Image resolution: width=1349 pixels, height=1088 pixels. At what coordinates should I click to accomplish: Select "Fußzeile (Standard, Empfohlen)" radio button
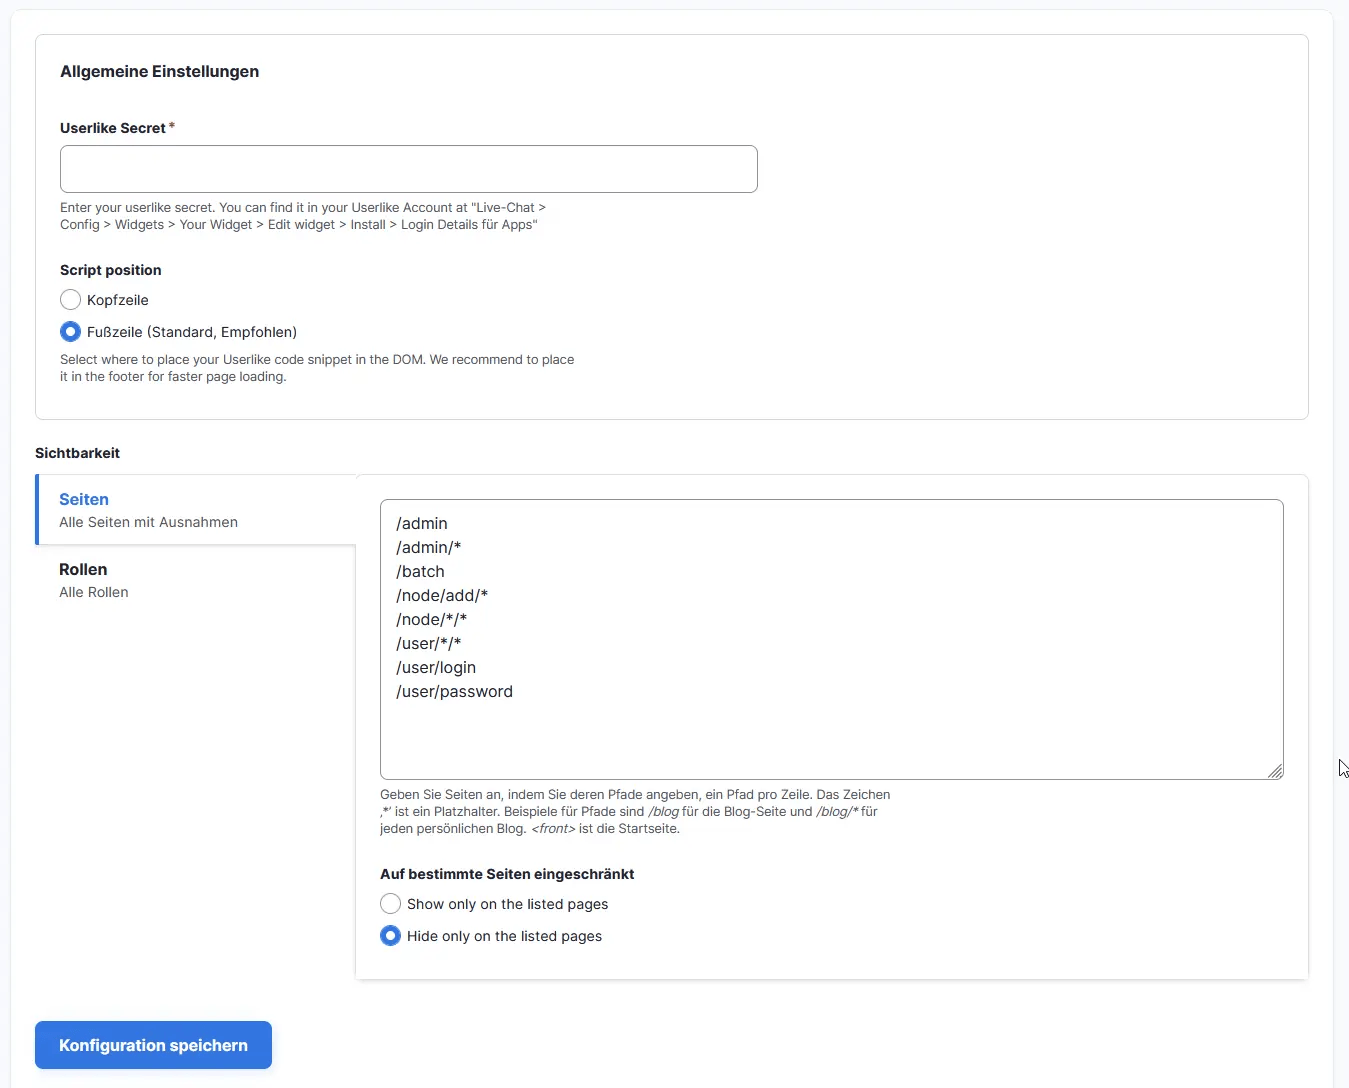[70, 331]
